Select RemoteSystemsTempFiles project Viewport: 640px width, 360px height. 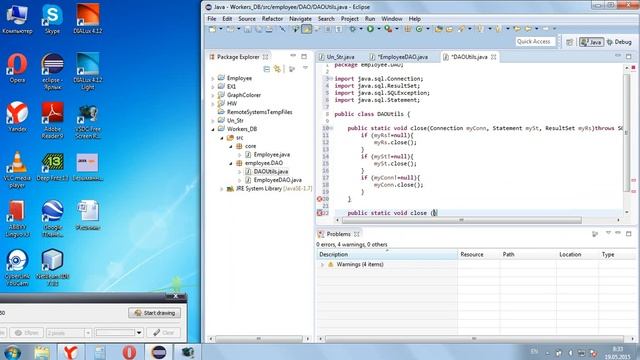[x=259, y=112]
